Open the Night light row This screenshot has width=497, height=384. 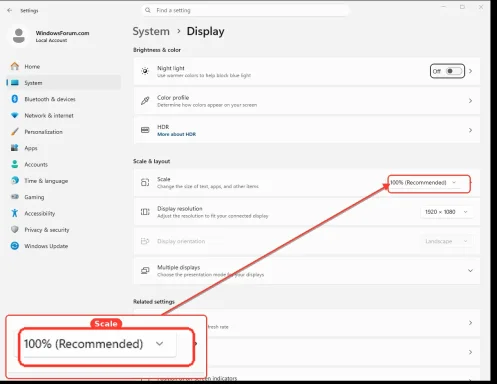click(307, 71)
